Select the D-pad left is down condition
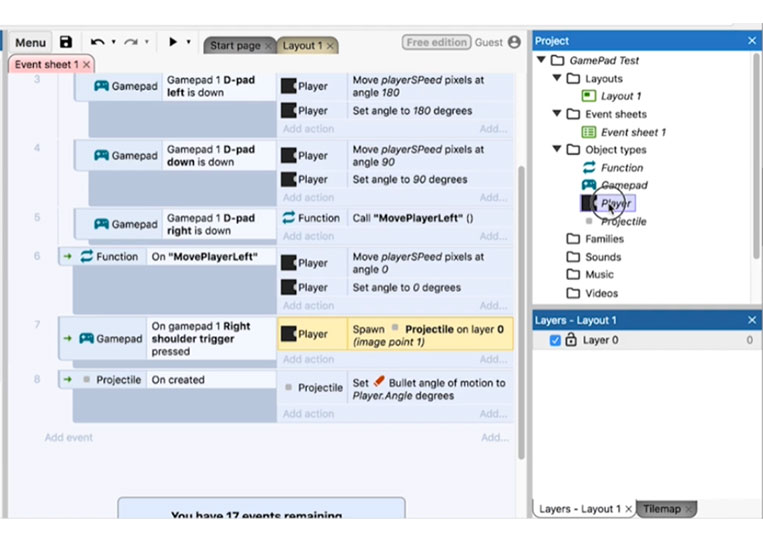This screenshot has width=763, height=541. 219,86
